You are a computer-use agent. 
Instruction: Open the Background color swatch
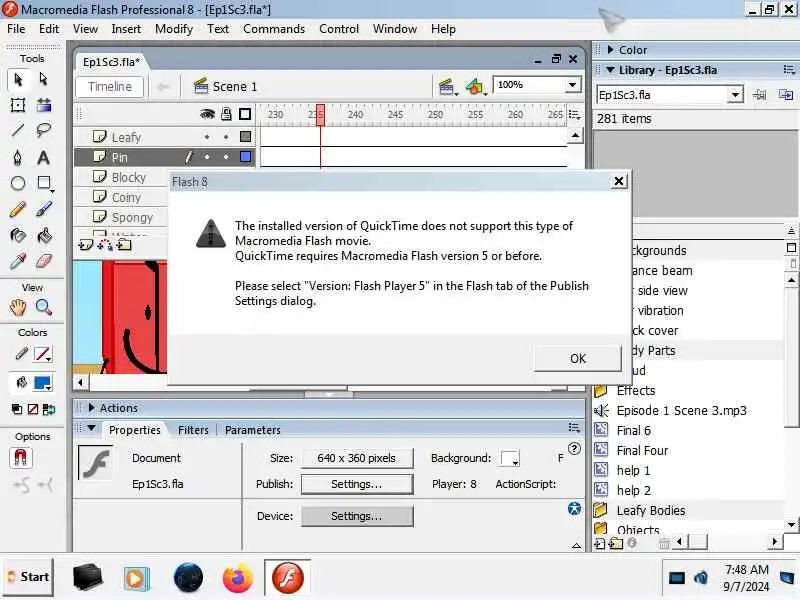click(510, 458)
